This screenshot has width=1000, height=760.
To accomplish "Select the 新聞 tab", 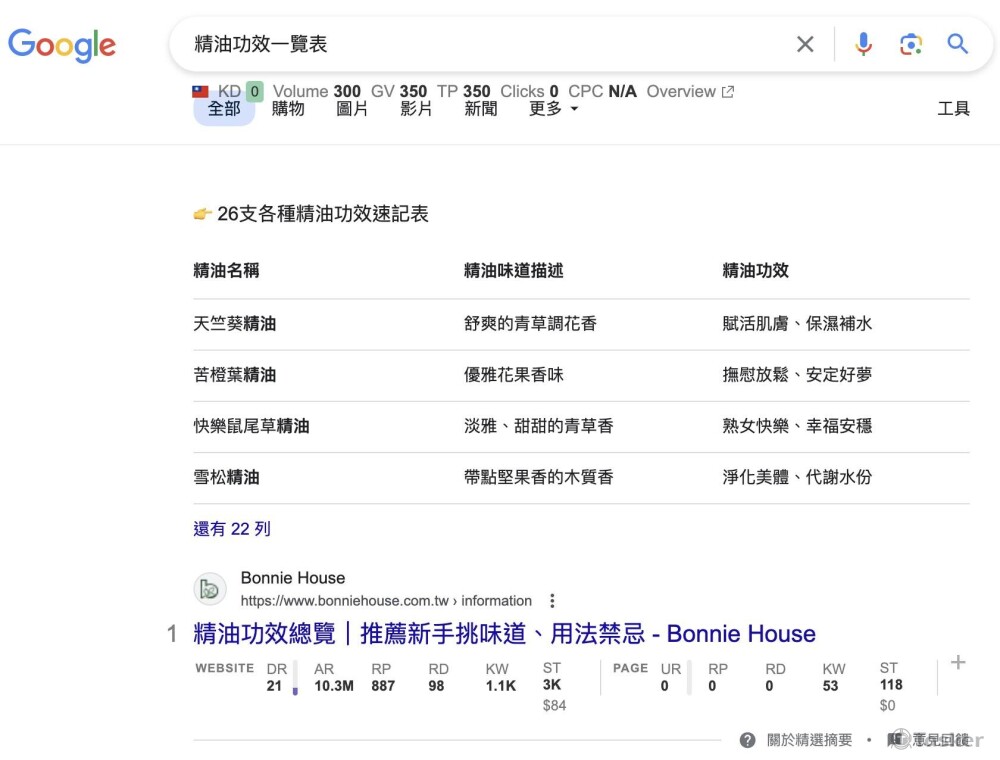I will coord(480,110).
